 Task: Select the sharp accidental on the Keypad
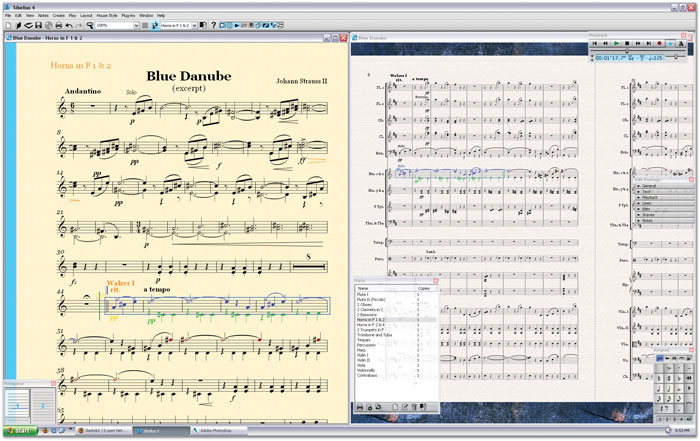(x=669, y=378)
